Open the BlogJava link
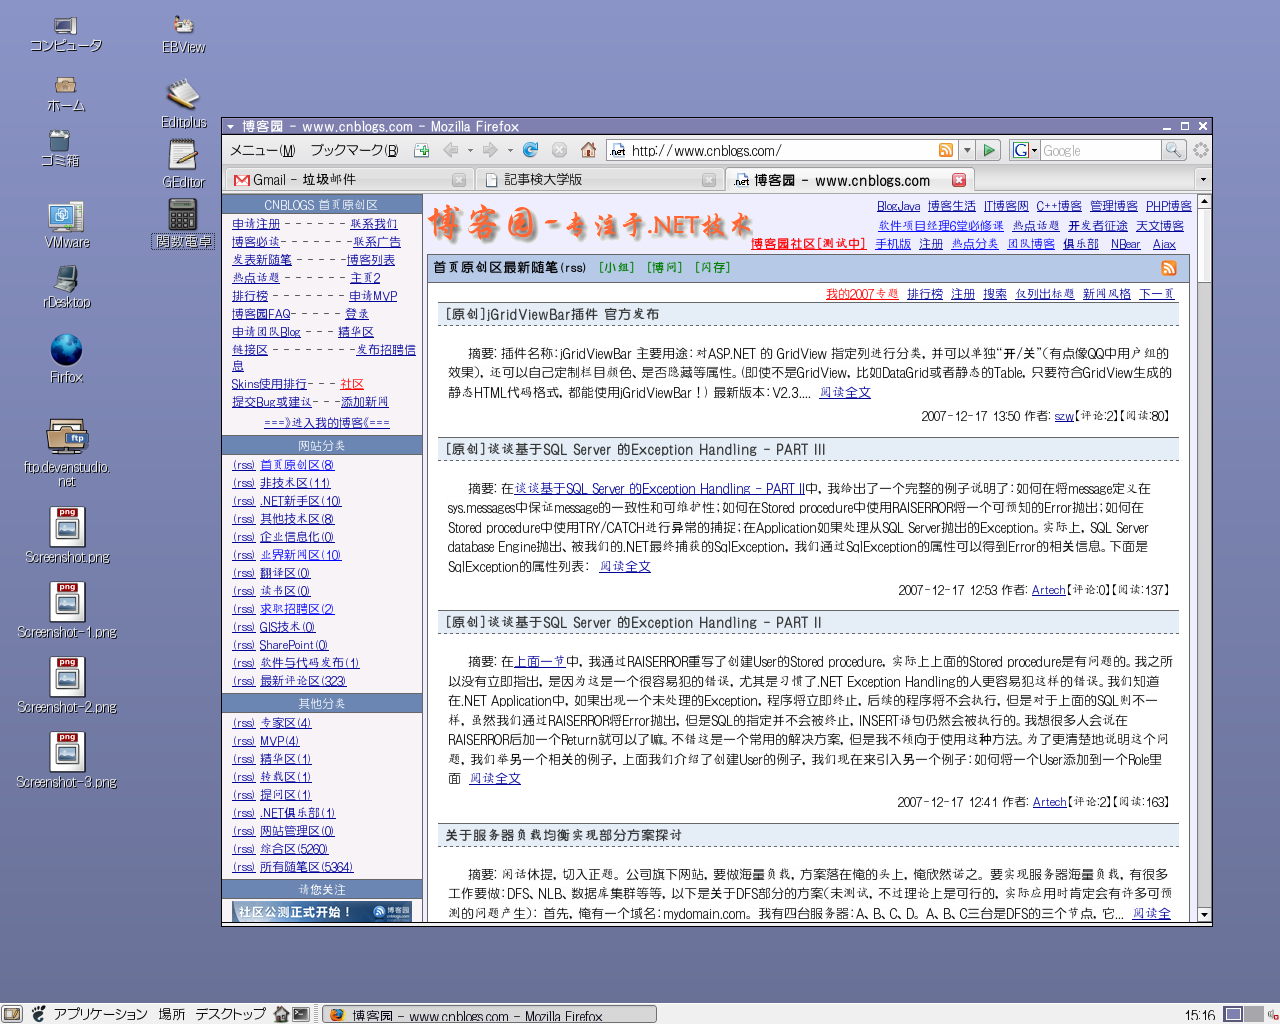This screenshot has width=1280, height=1024. [898, 206]
